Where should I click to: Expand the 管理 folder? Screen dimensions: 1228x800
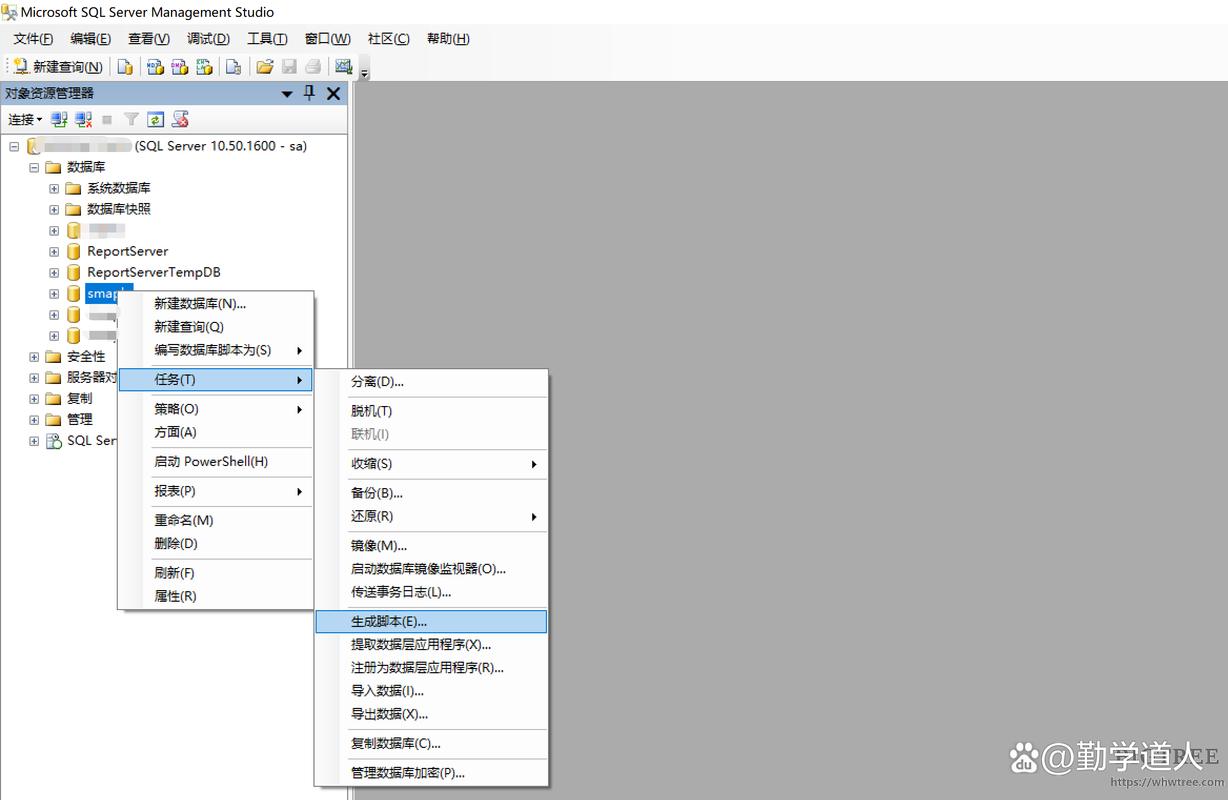[x=34, y=420]
